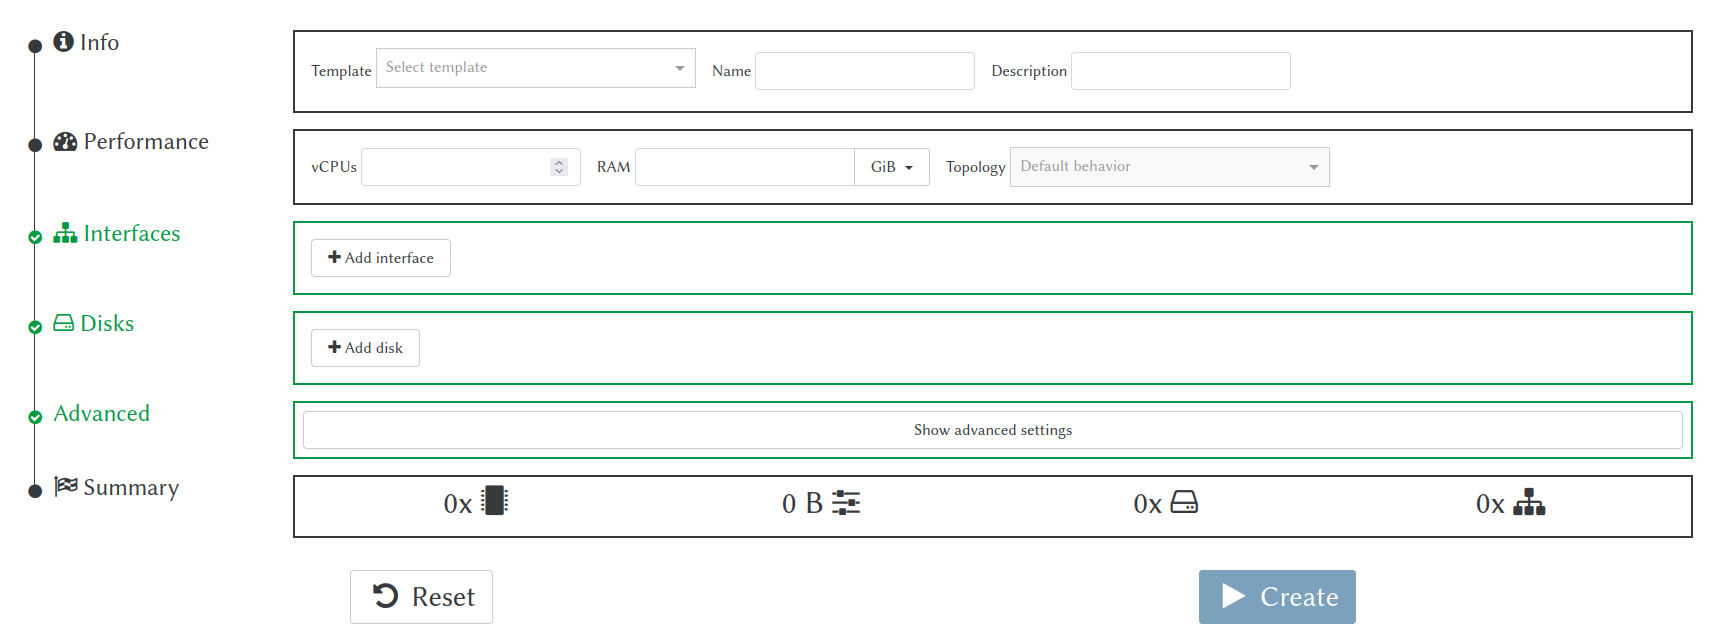Click the disk count icon in summary
Screen dimensions: 1715x639
1184,502
